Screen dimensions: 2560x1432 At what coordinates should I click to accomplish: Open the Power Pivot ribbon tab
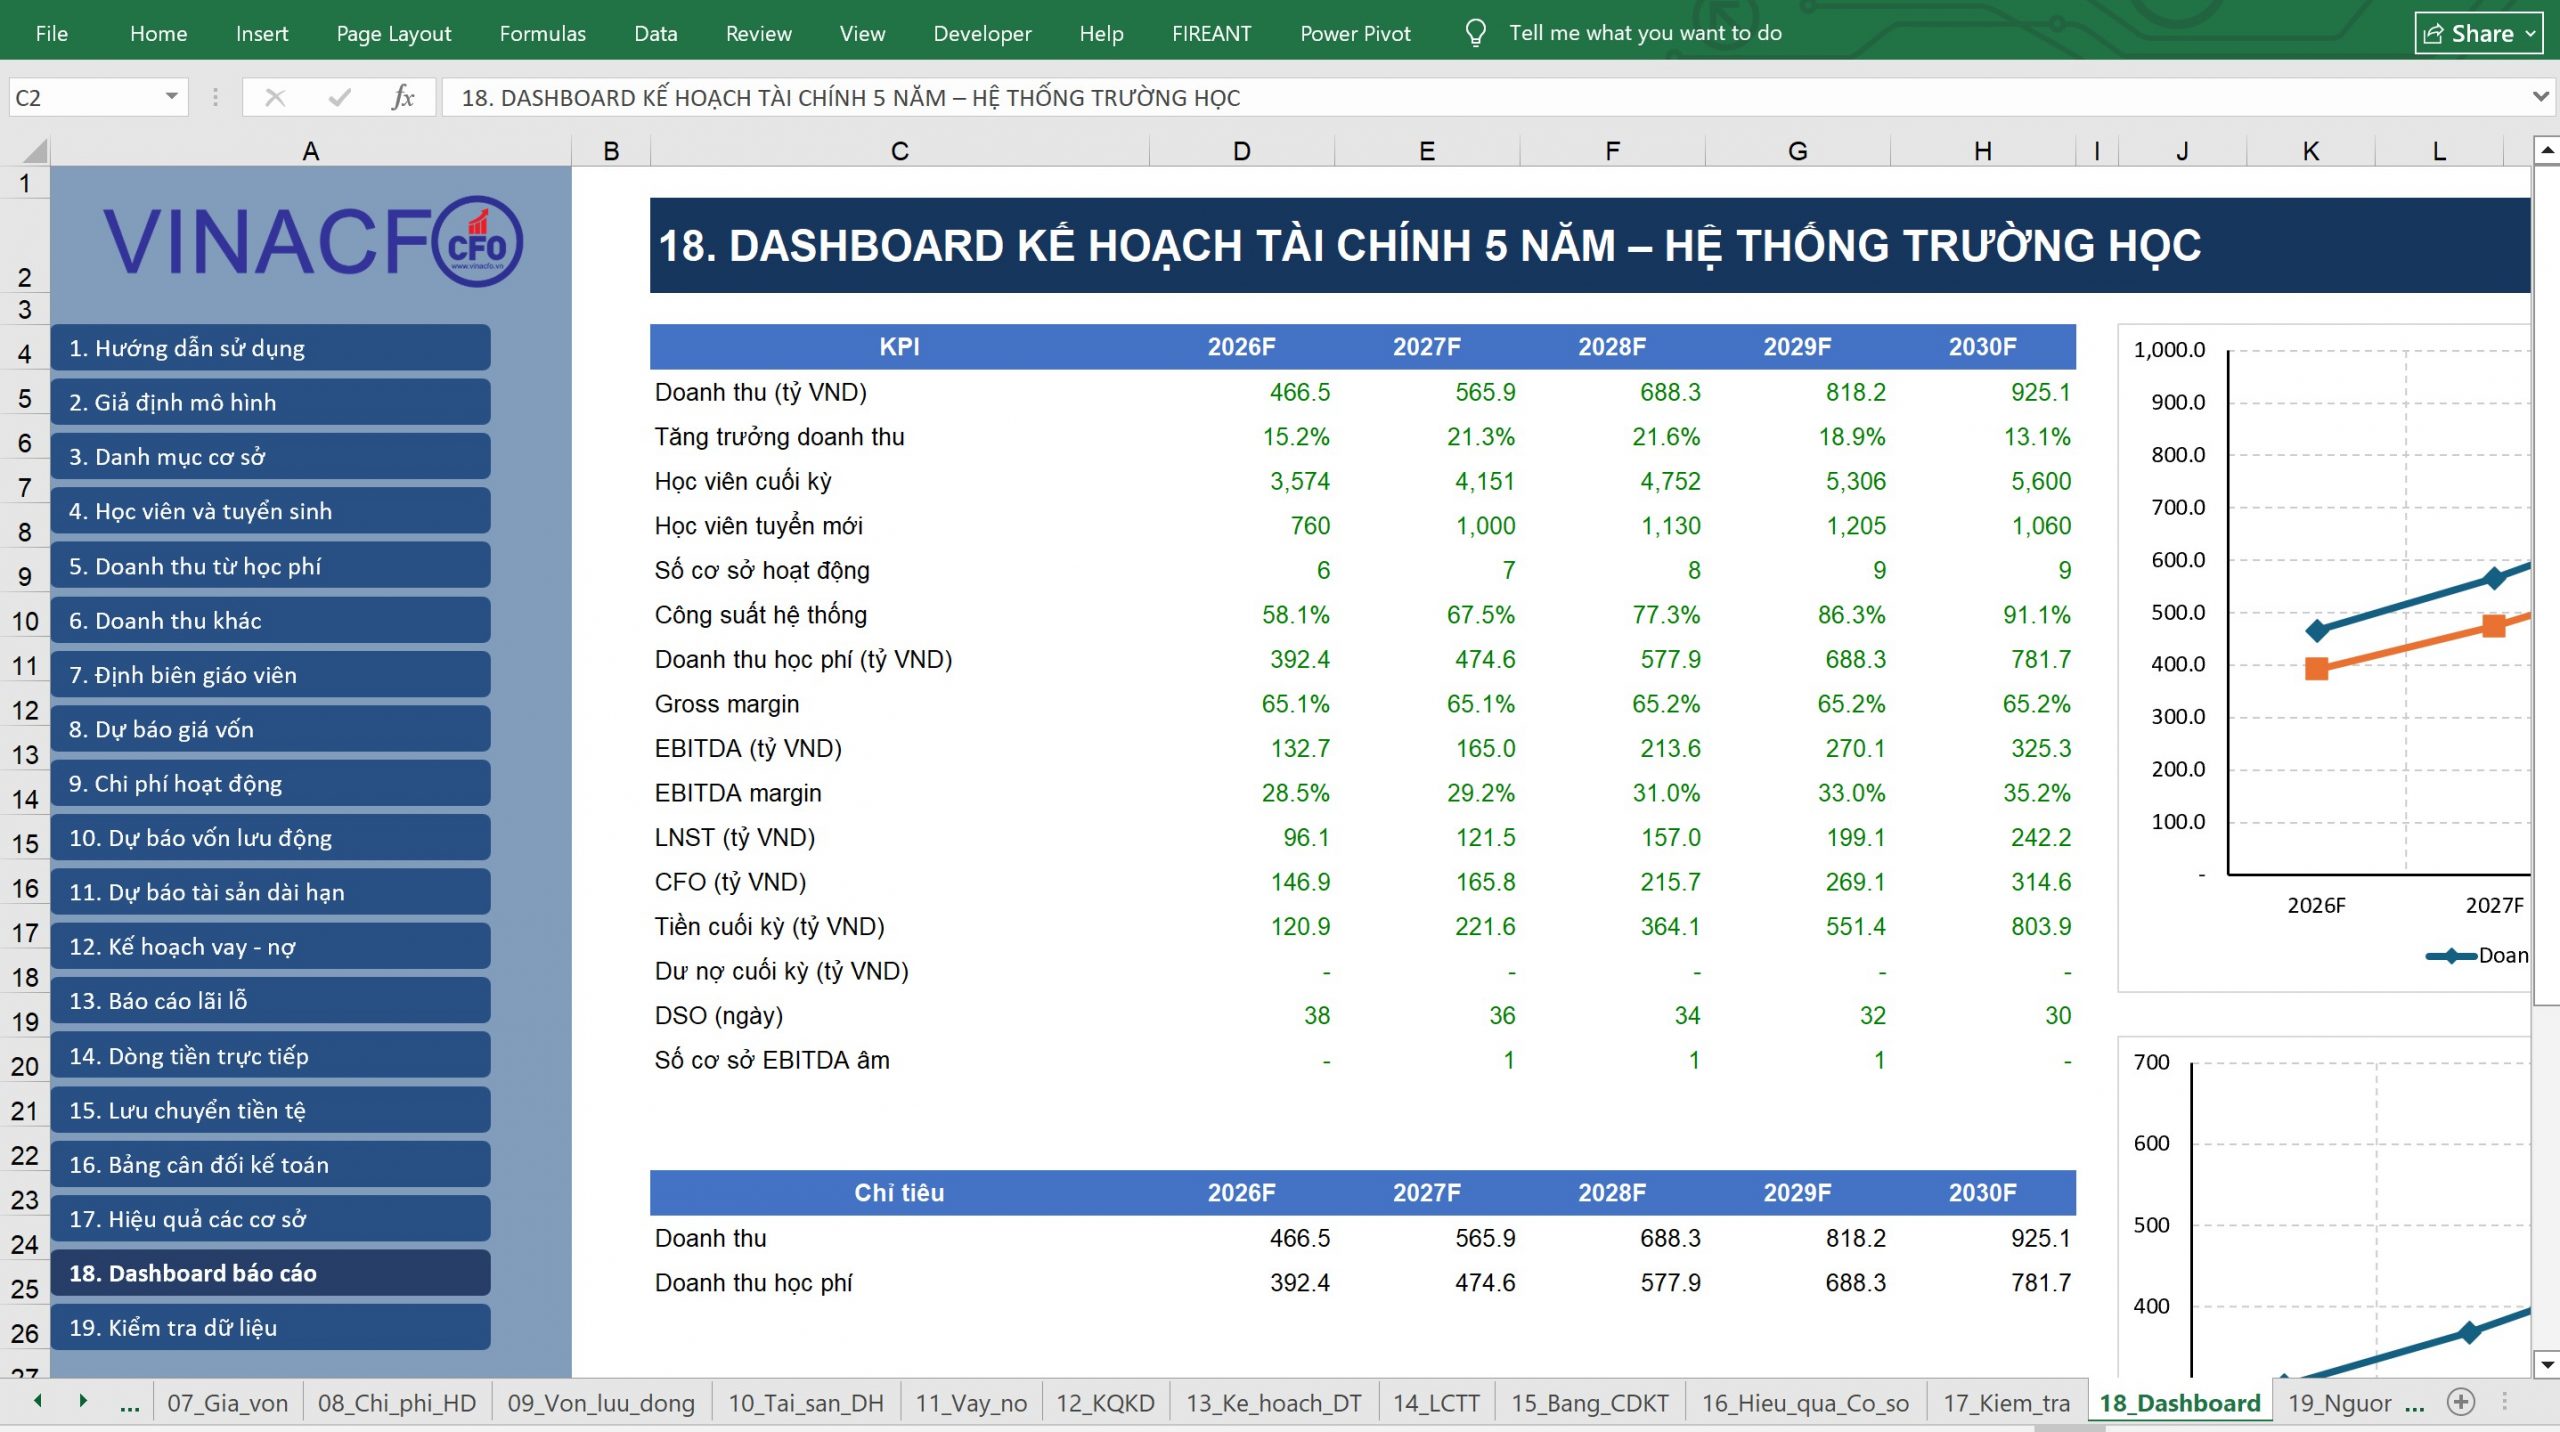1355,33
